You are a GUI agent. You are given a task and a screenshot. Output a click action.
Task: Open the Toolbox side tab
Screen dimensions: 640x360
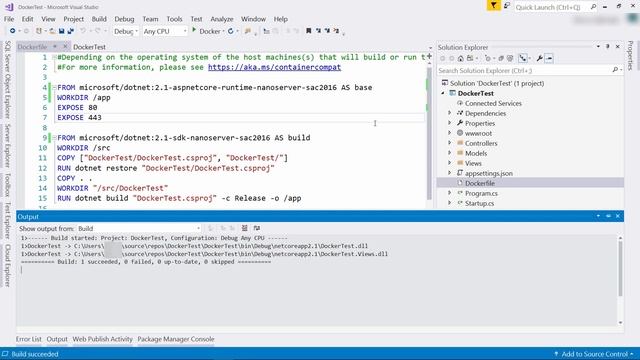7,184
